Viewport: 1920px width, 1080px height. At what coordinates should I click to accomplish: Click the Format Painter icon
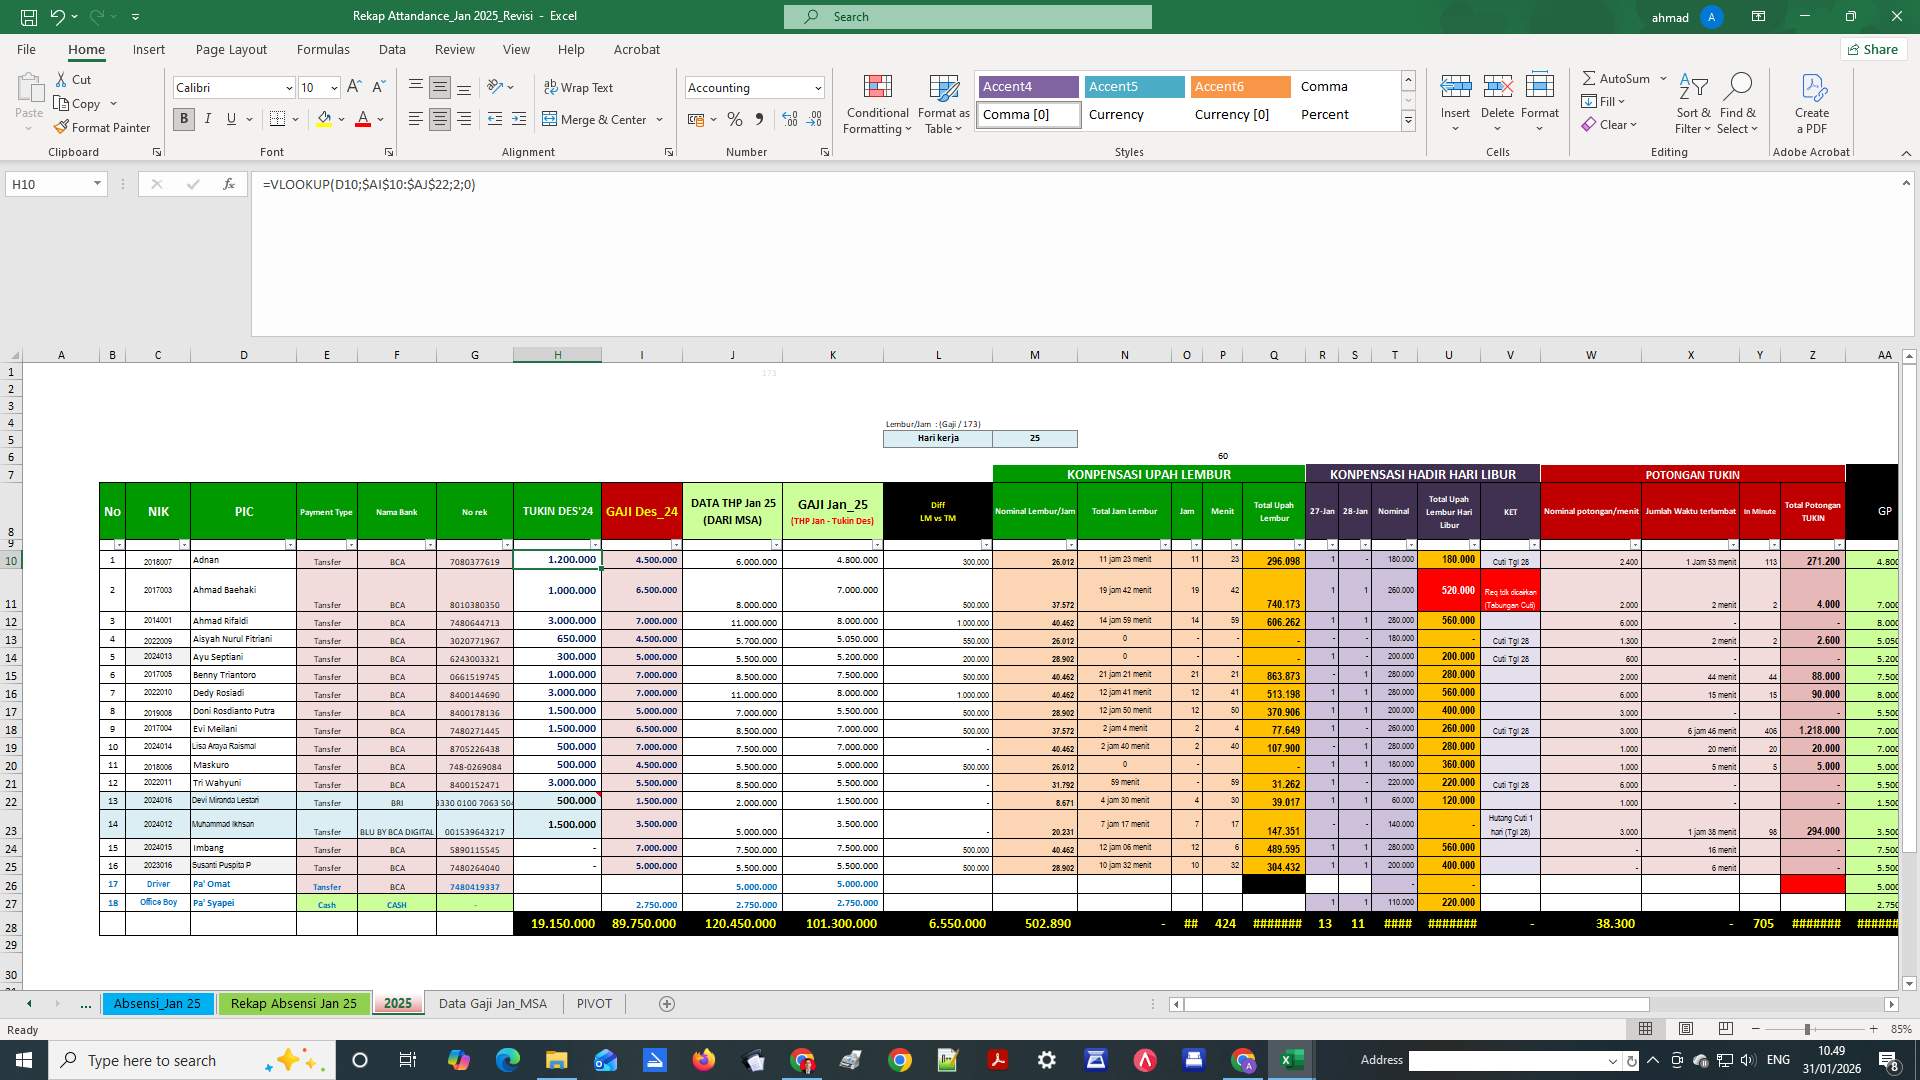coord(60,127)
